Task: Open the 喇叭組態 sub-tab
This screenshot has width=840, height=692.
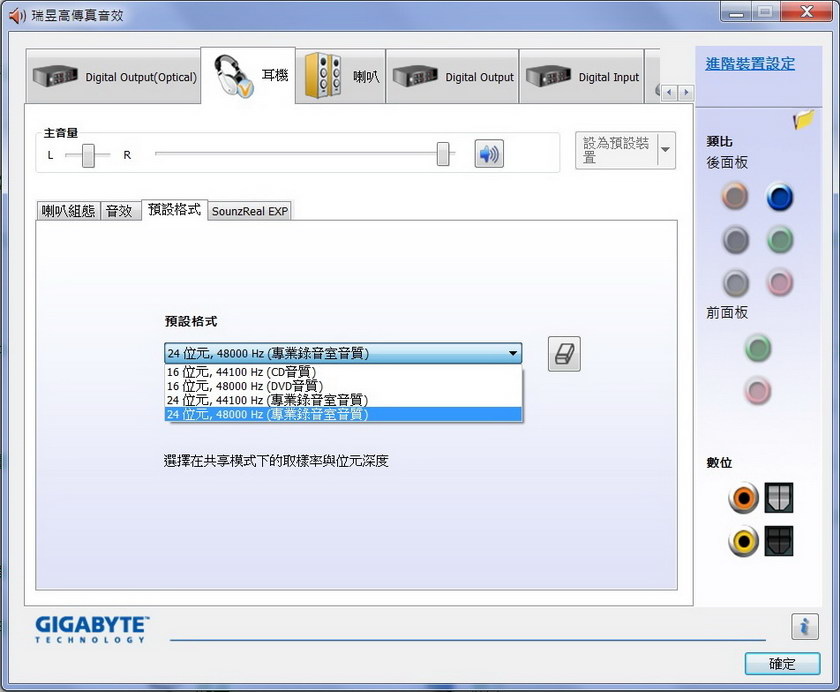Action: coord(69,211)
